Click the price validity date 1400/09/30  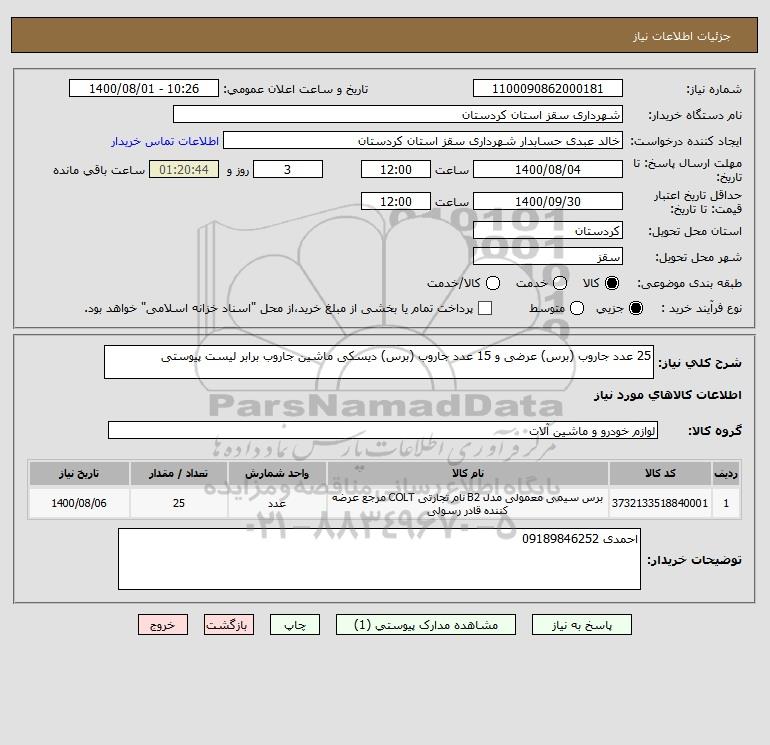pos(548,201)
